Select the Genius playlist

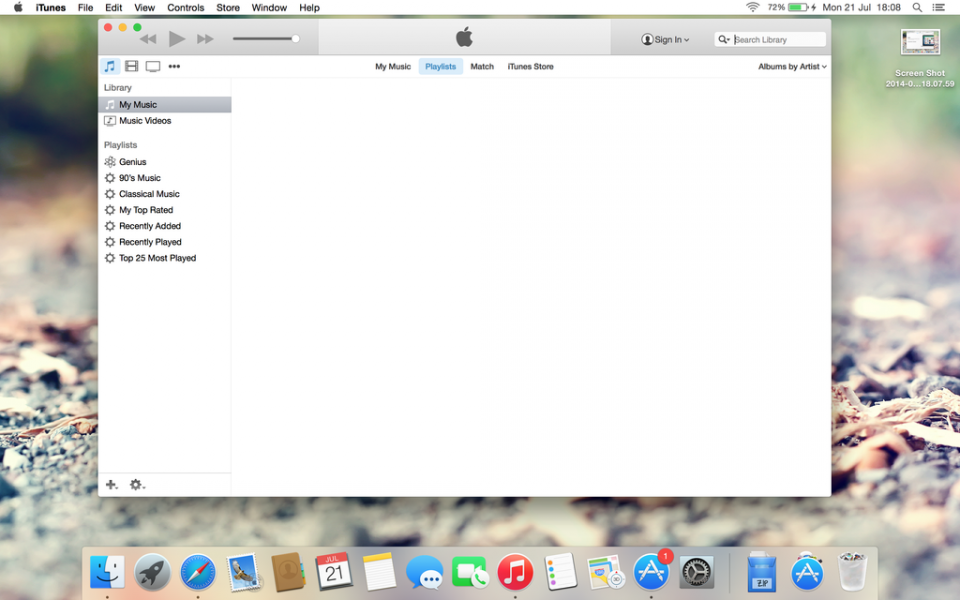coord(132,162)
